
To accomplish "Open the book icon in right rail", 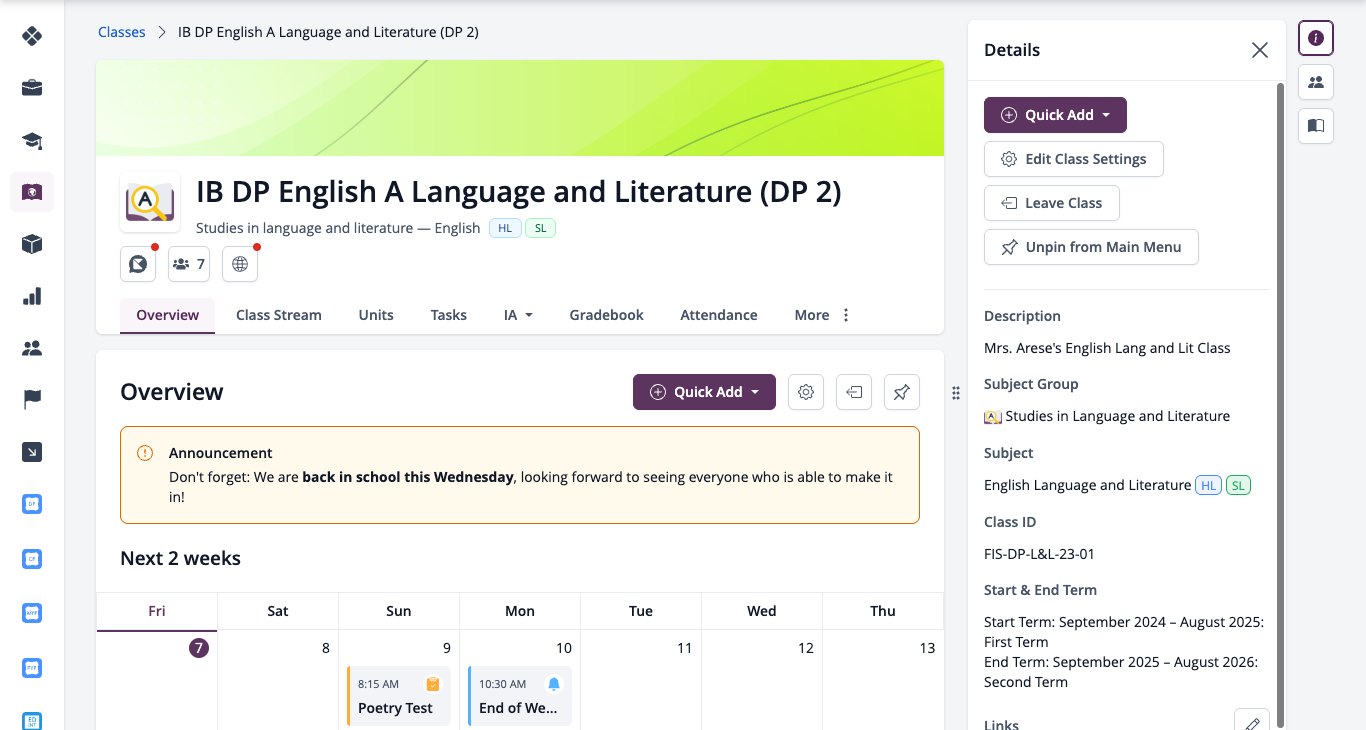I will point(1316,126).
